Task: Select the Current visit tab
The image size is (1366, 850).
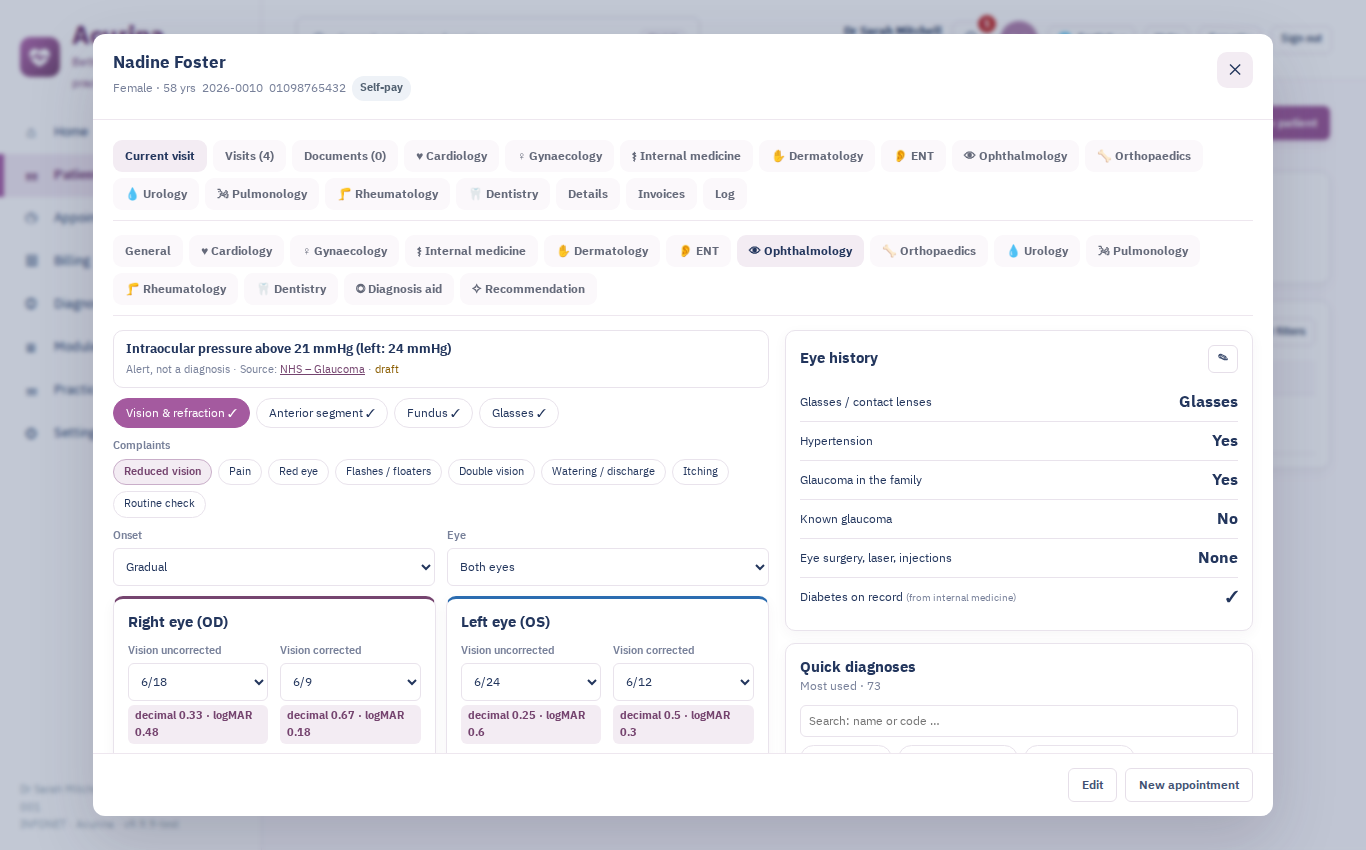Action: point(160,156)
